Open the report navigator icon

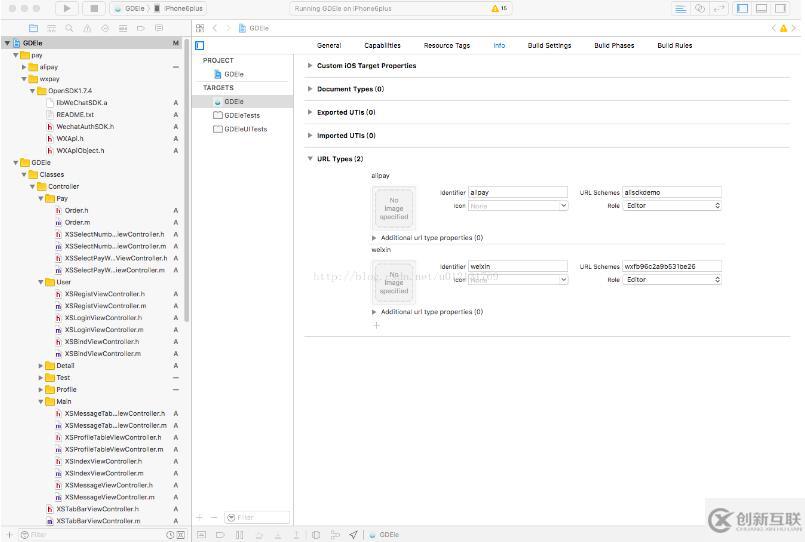tap(159, 28)
